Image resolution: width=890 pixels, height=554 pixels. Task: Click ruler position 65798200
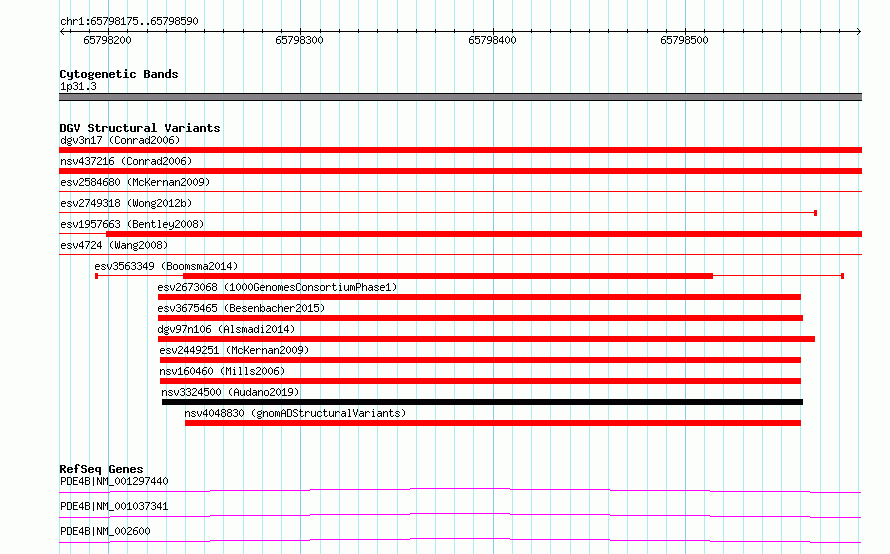click(107, 40)
